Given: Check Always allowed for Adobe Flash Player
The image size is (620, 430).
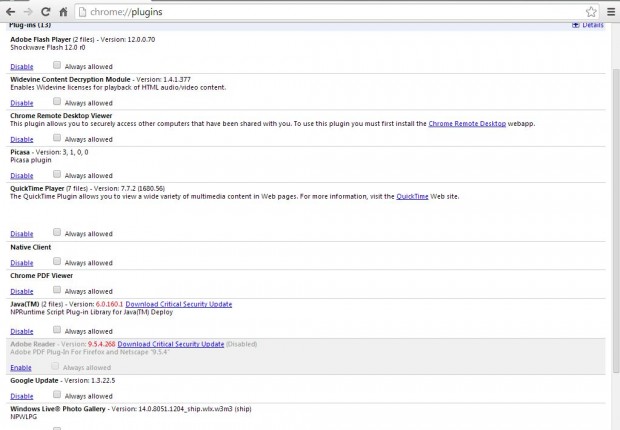Looking at the screenshot, I should pyautogui.click(x=57, y=65).
